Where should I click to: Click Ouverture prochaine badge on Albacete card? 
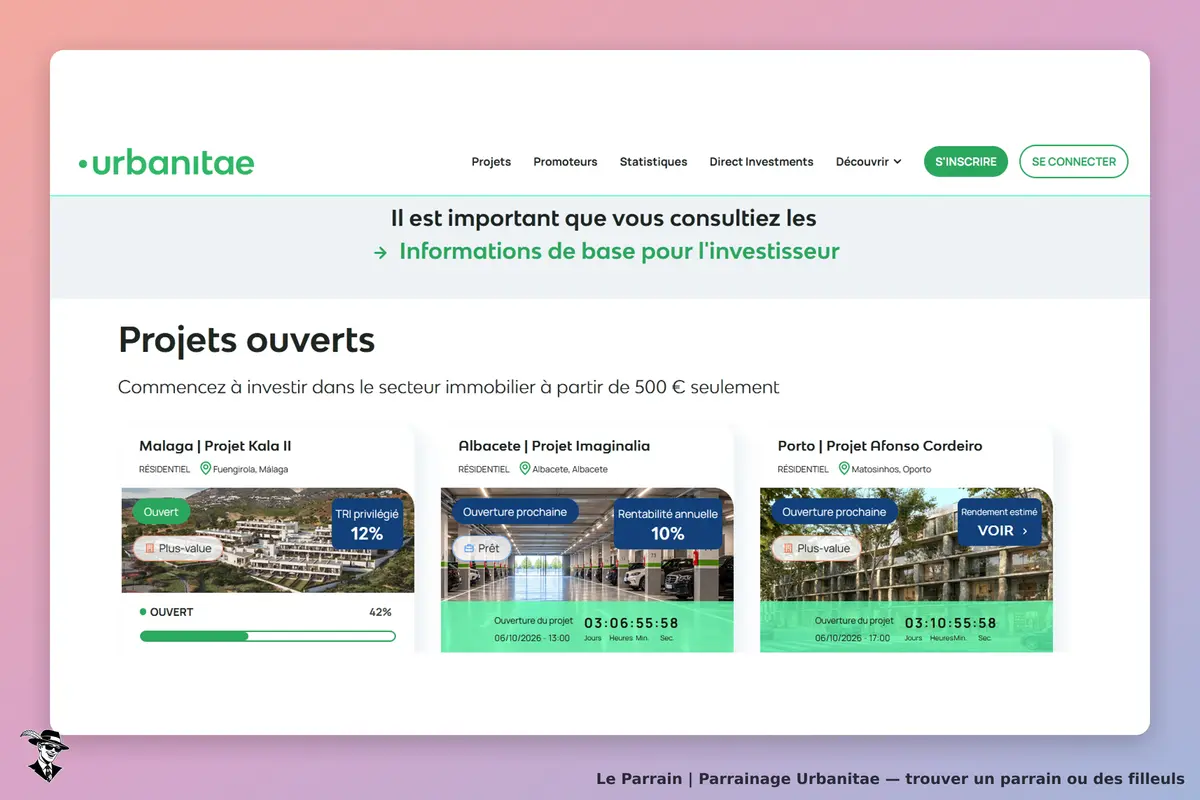tap(514, 512)
